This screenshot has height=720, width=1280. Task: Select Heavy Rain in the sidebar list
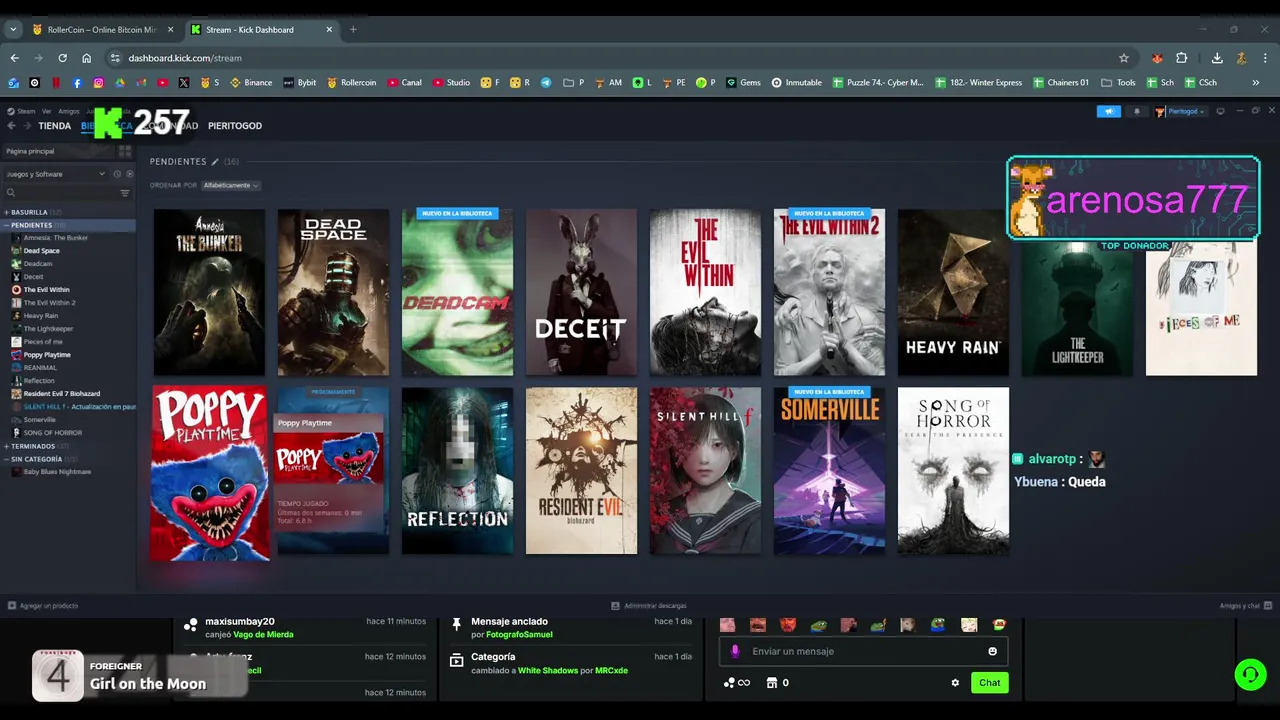40,316
